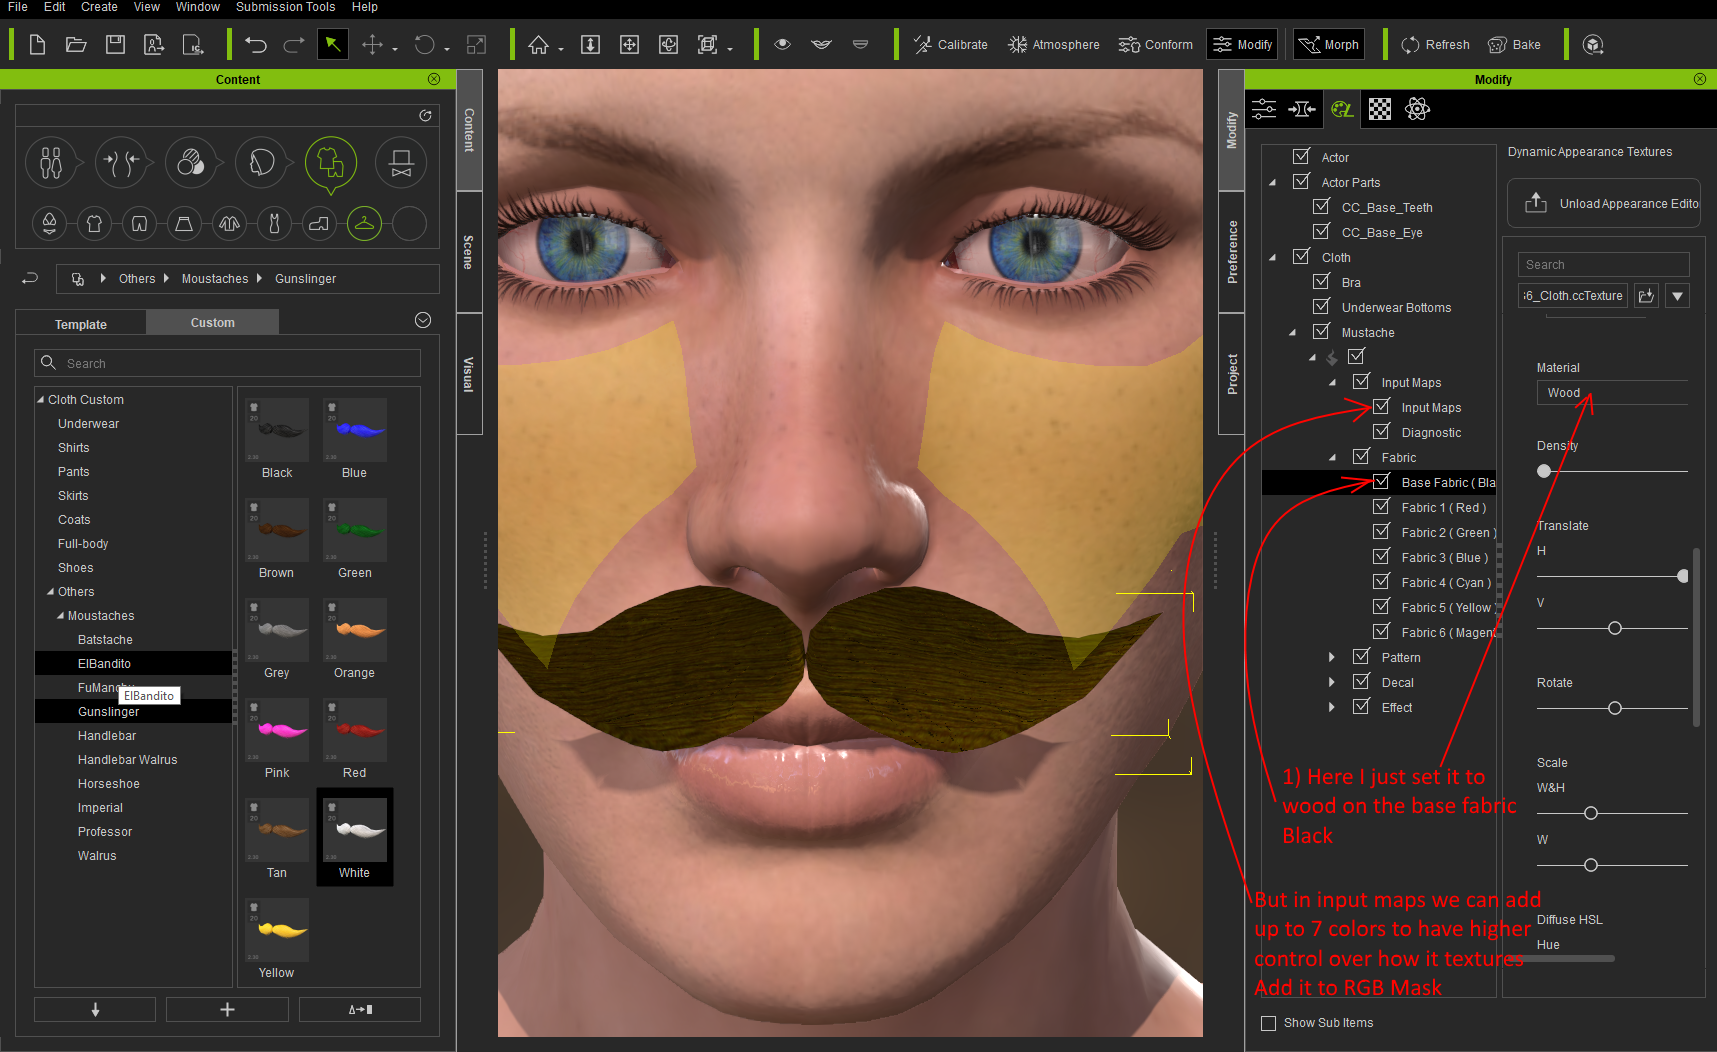Click the Save project icon
This screenshot has height=1052, width=1717.
tap(115, 44)
